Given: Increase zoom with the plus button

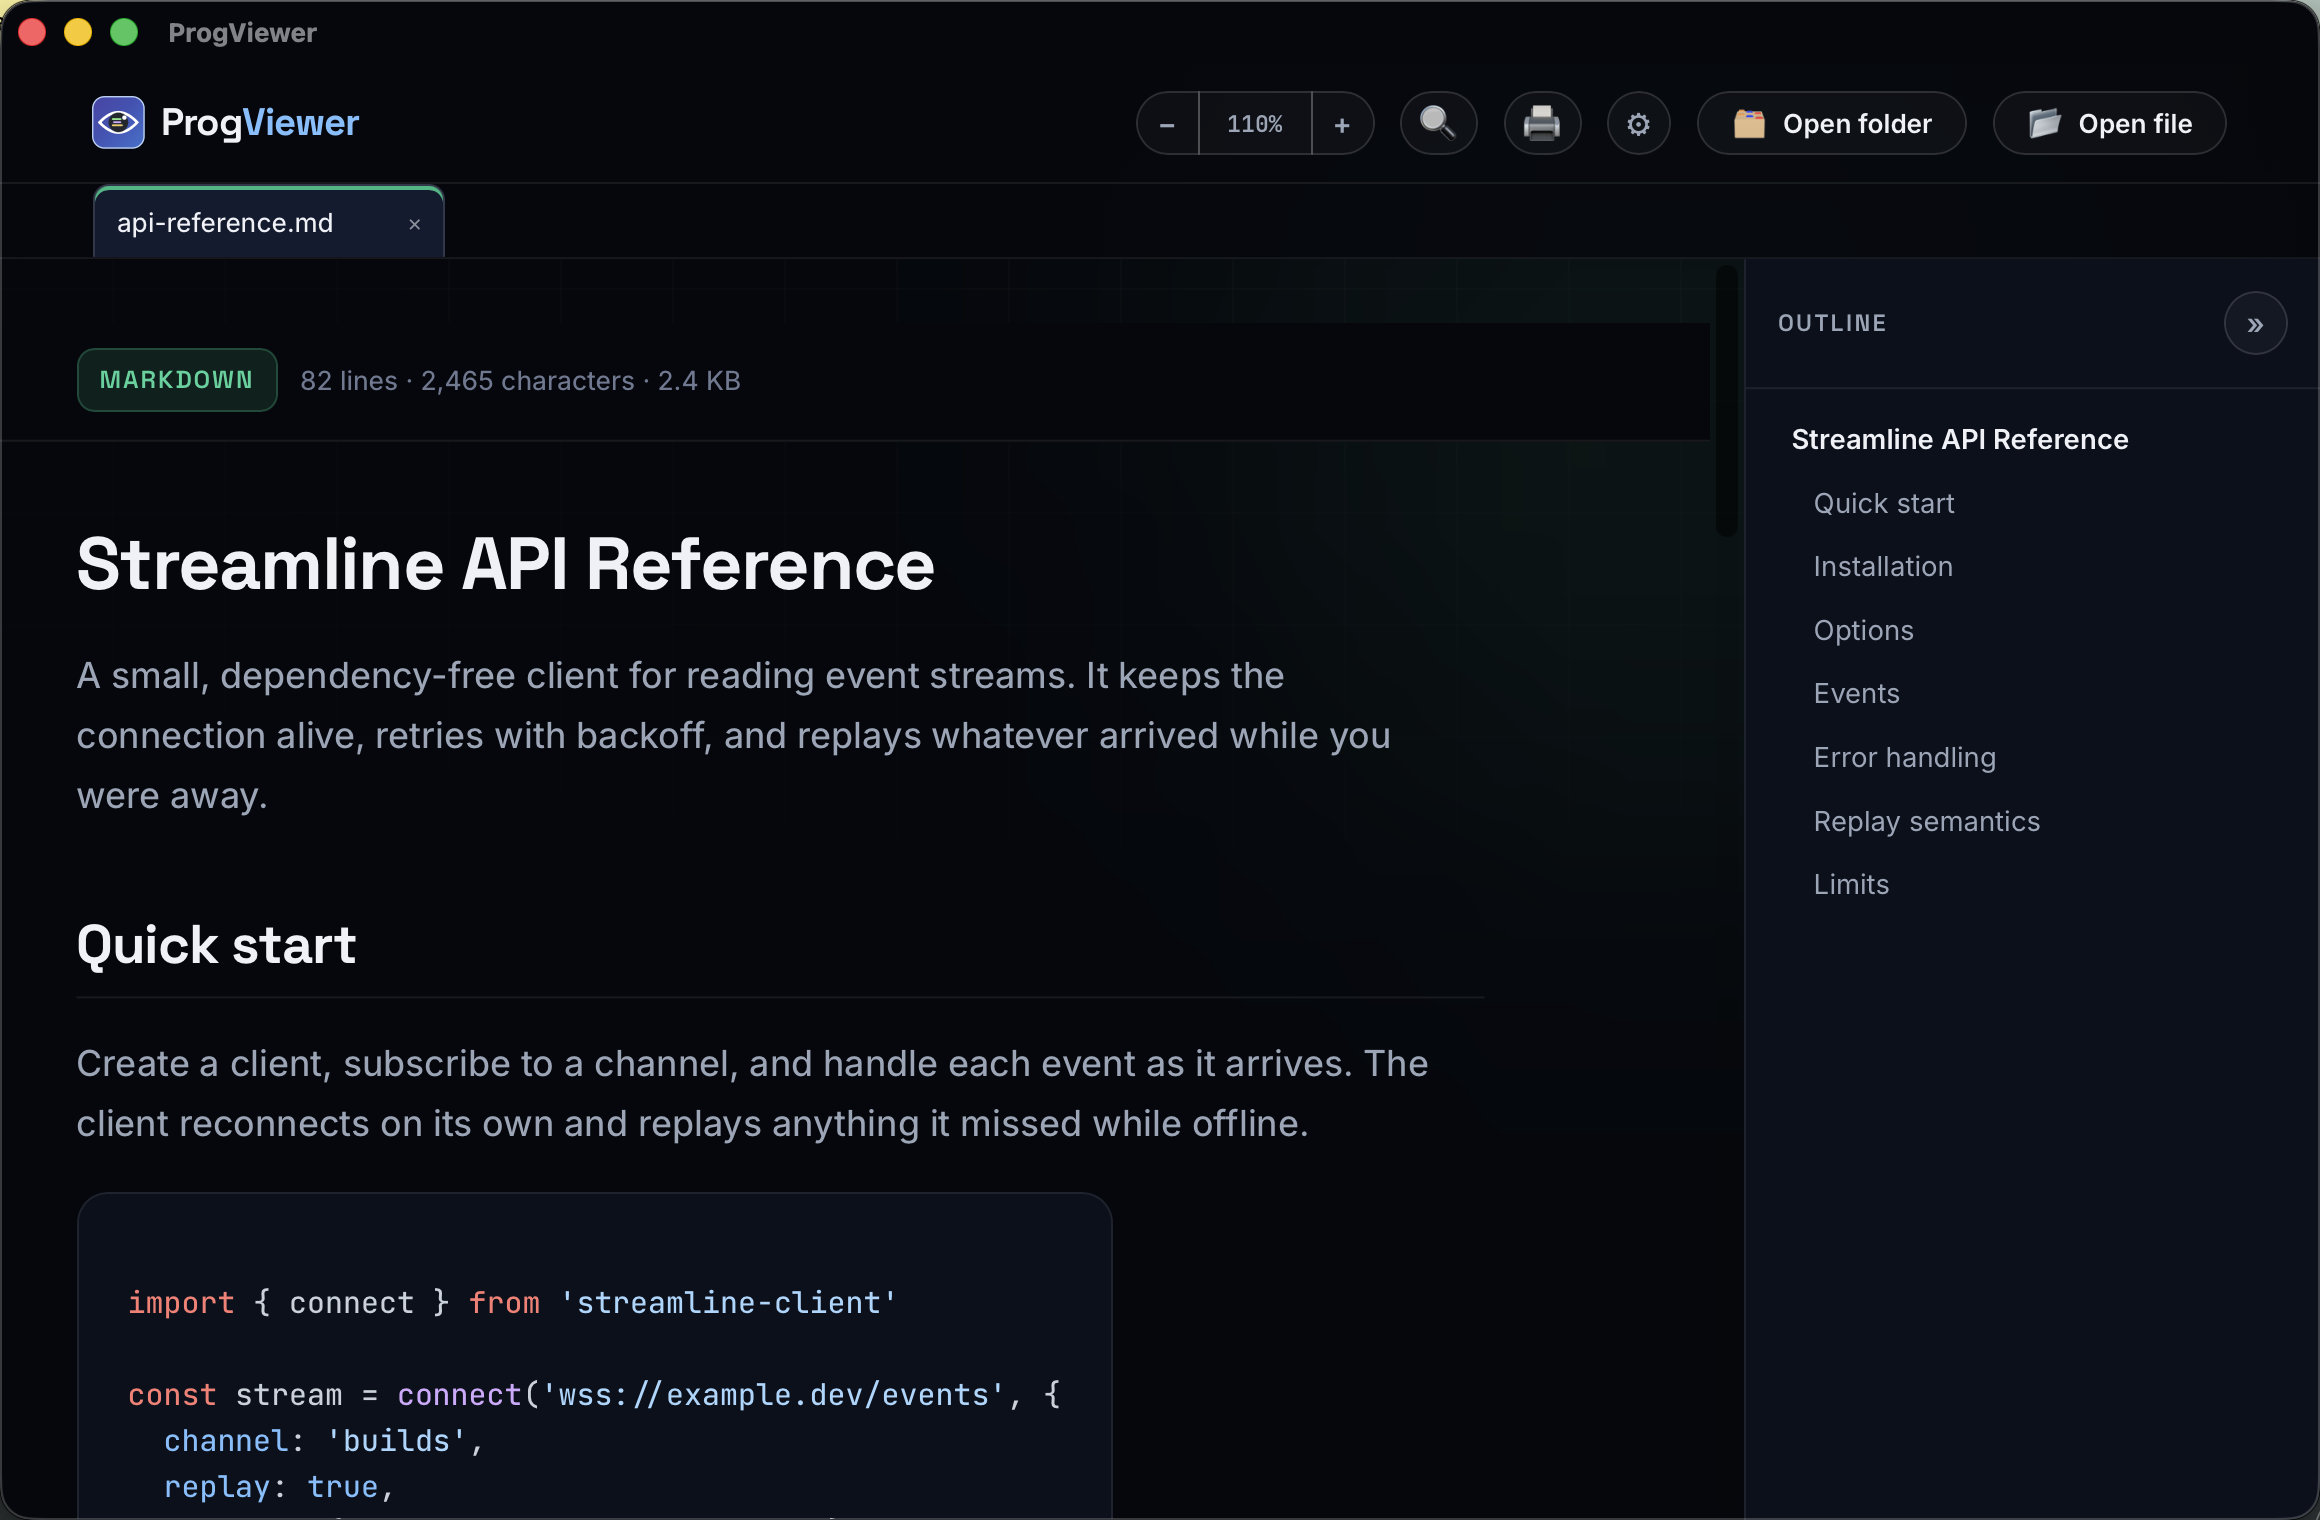Looking at the screenshot, I should 1342,124.
